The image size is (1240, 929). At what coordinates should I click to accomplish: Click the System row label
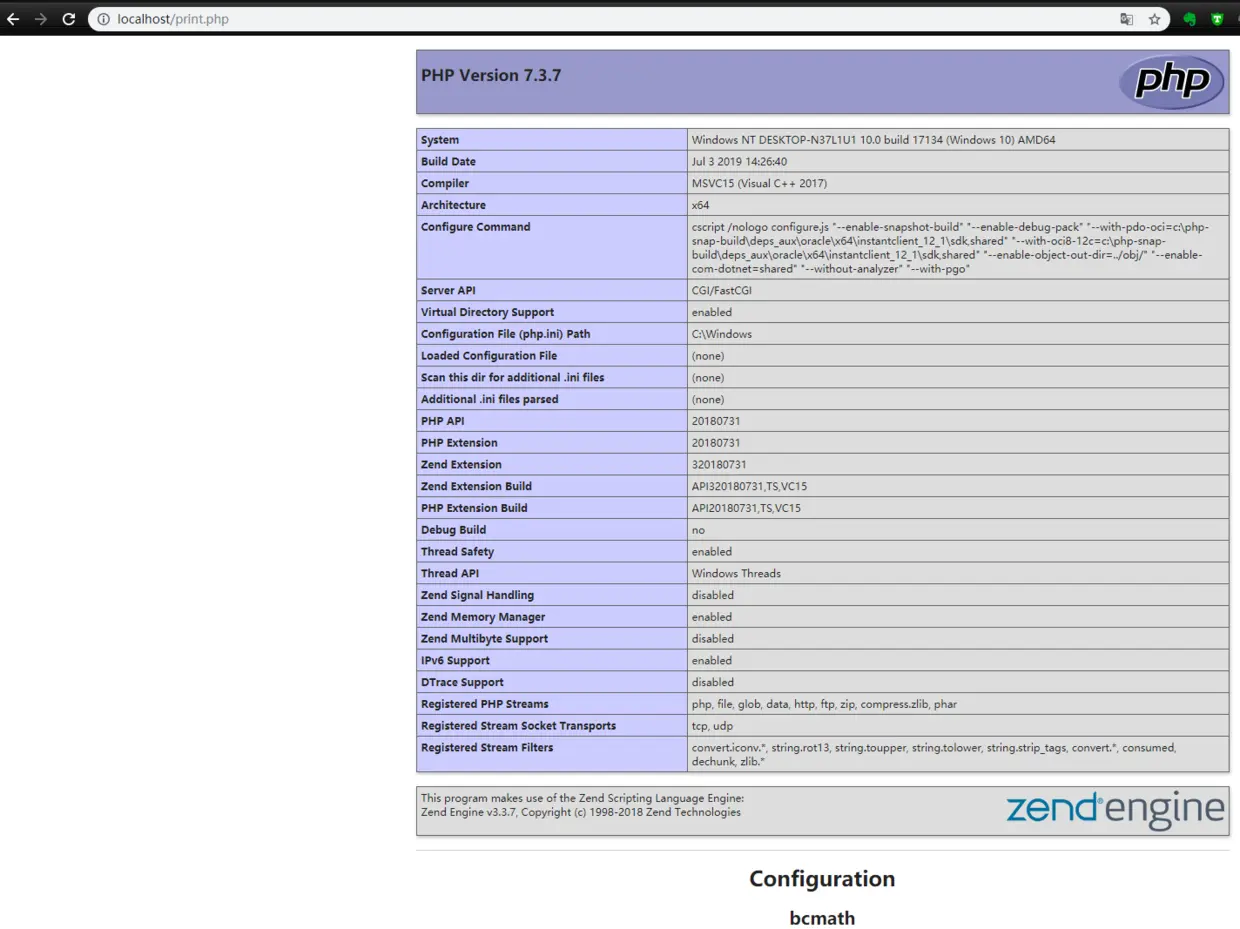click(440, 140)
